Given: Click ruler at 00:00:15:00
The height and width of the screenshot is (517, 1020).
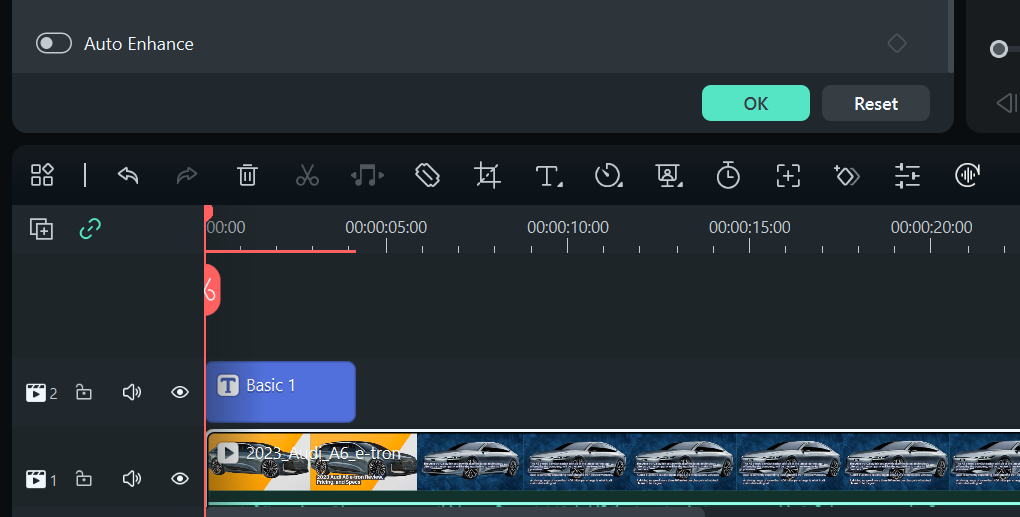Looking at the screenshot, I should 749,228.
